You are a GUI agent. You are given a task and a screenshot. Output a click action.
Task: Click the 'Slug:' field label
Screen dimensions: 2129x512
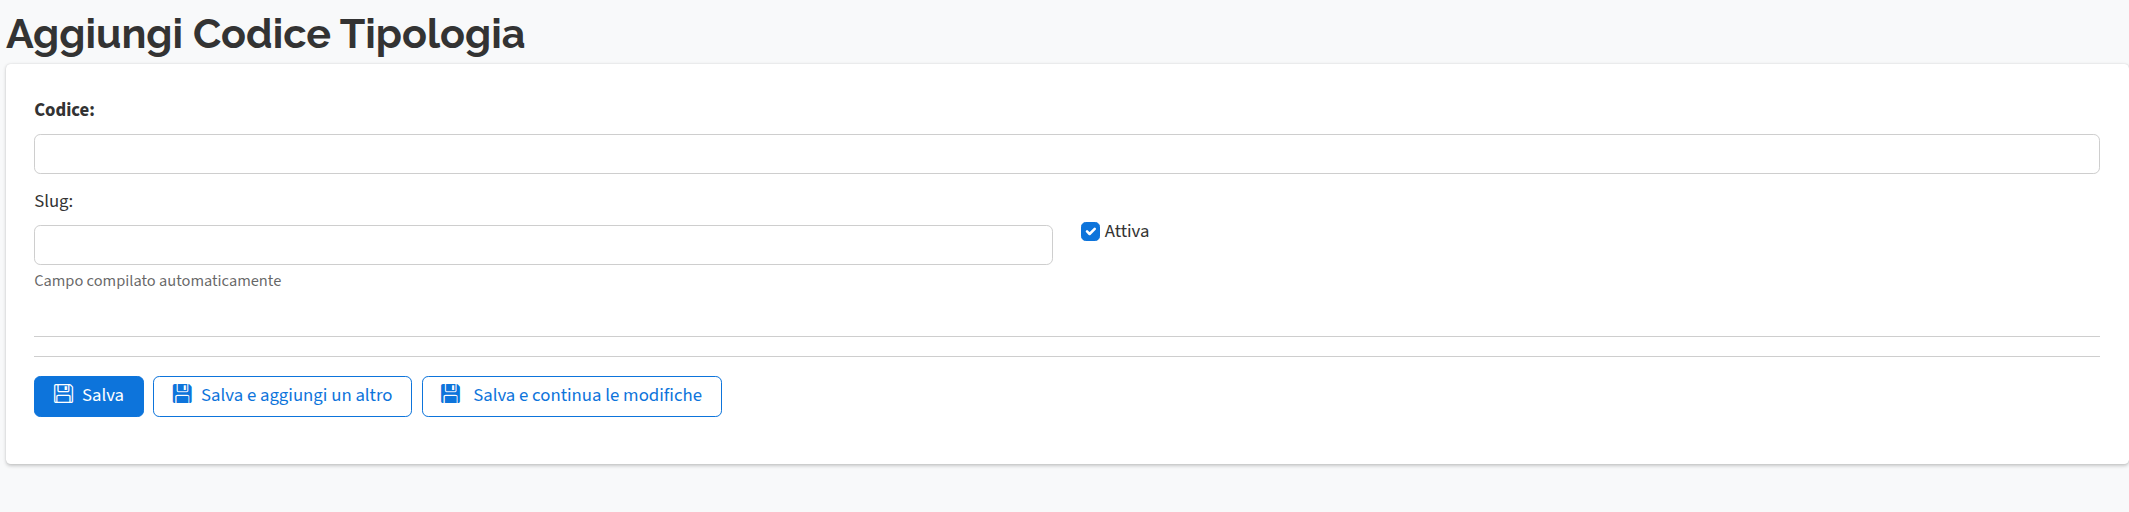point(53,201)
